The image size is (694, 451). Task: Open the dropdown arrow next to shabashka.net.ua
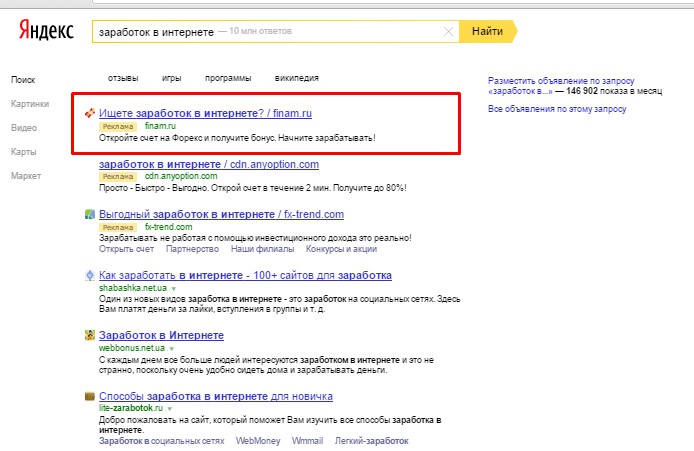coord(174,289)
